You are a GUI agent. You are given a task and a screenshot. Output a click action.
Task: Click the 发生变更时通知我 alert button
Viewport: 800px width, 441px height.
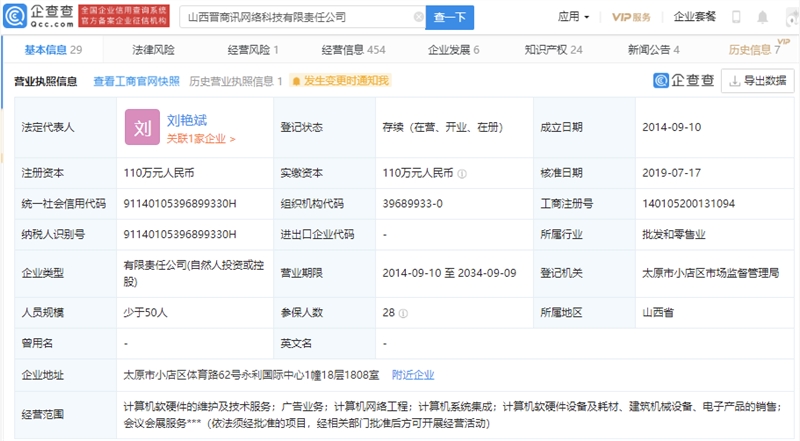[341, 81]
